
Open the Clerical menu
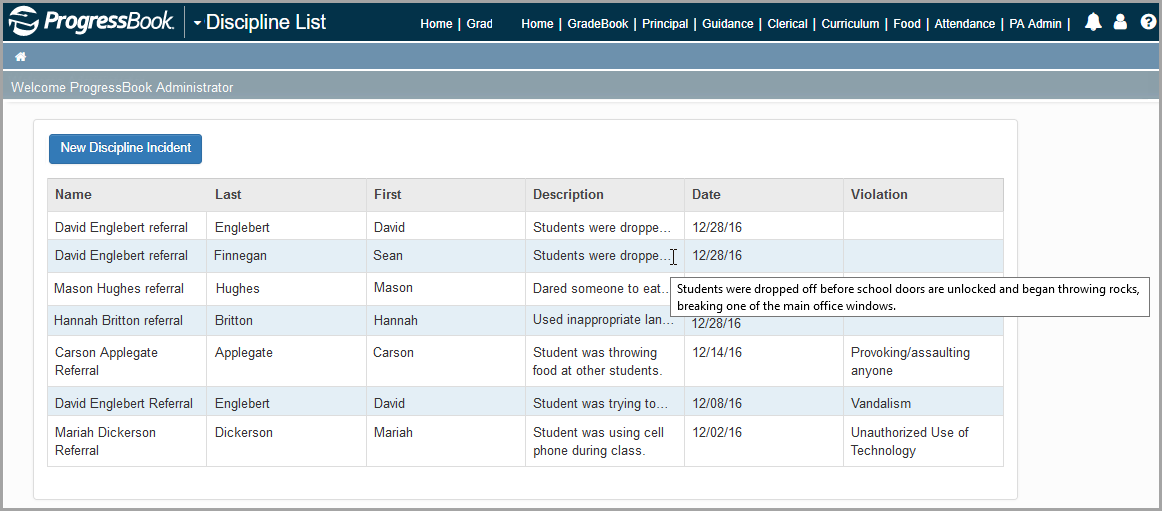pyautogui.click(x=788, y=24)
